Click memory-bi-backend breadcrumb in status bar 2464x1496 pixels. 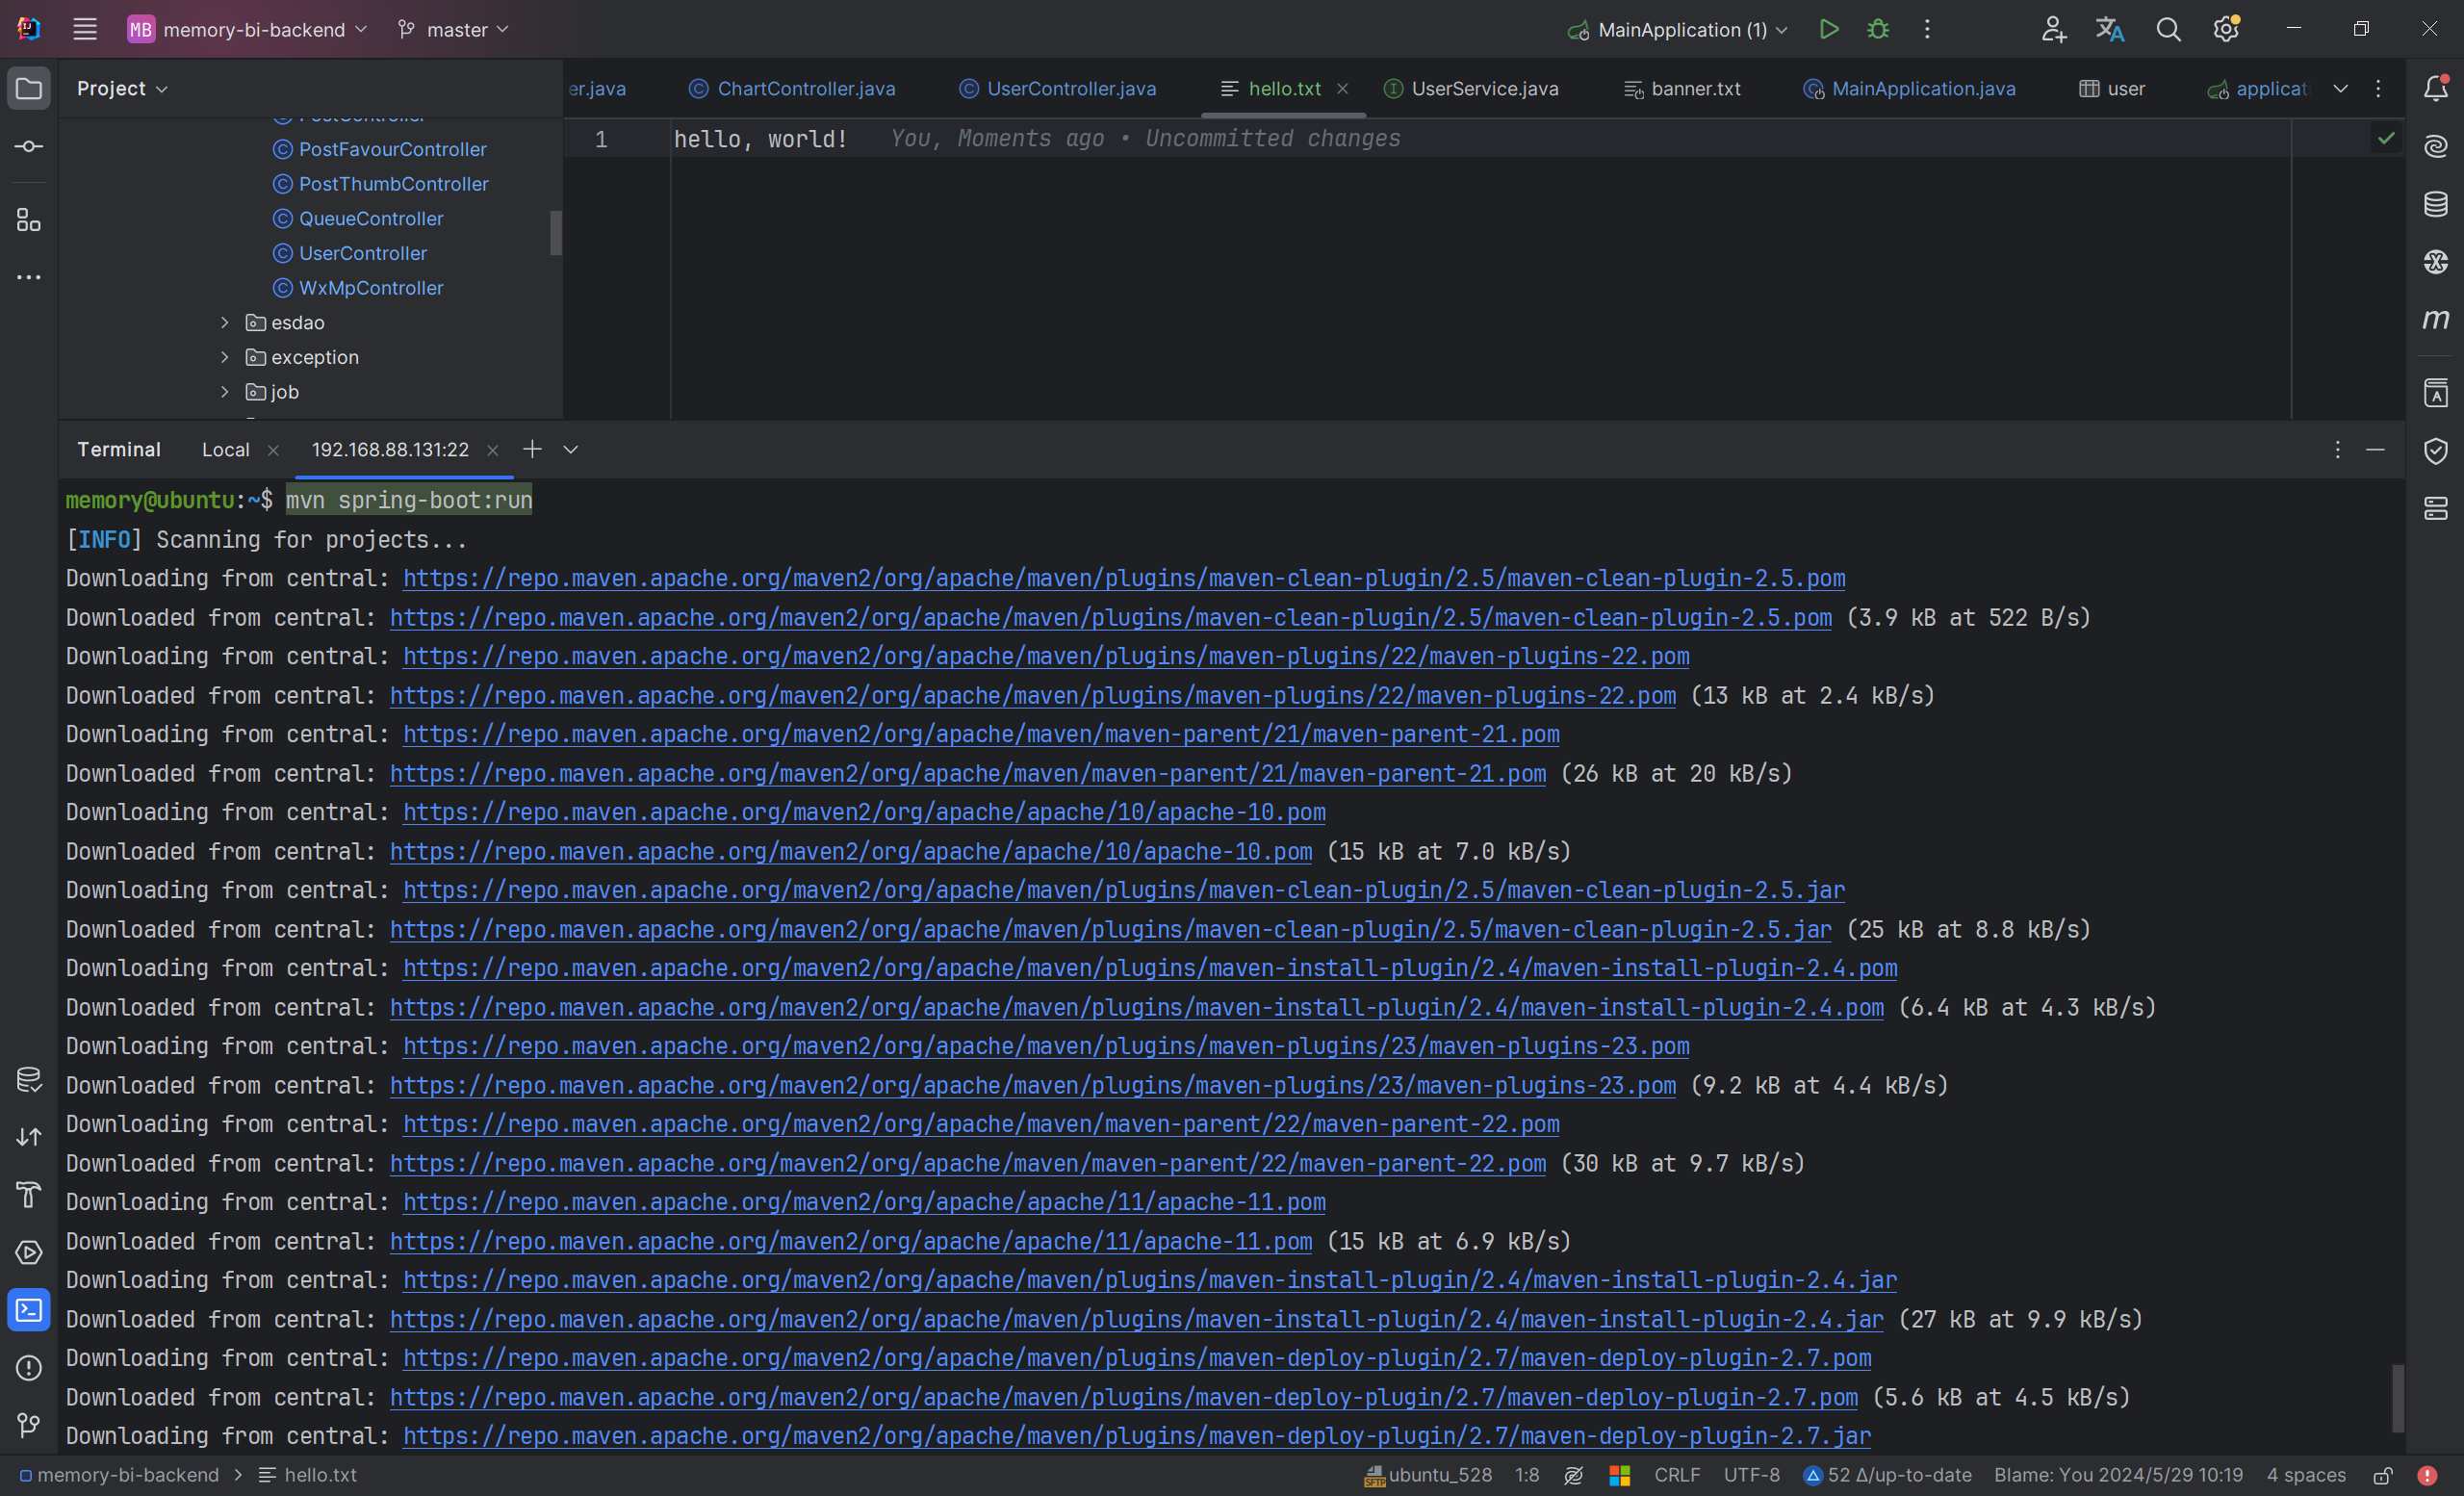[120, 1475]
